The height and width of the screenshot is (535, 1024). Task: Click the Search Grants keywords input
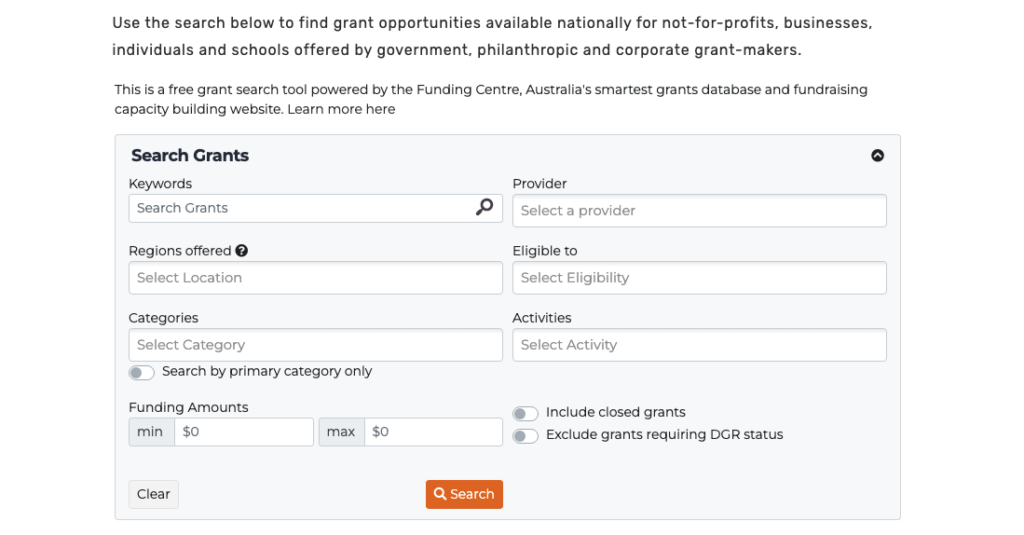(300, 208)
